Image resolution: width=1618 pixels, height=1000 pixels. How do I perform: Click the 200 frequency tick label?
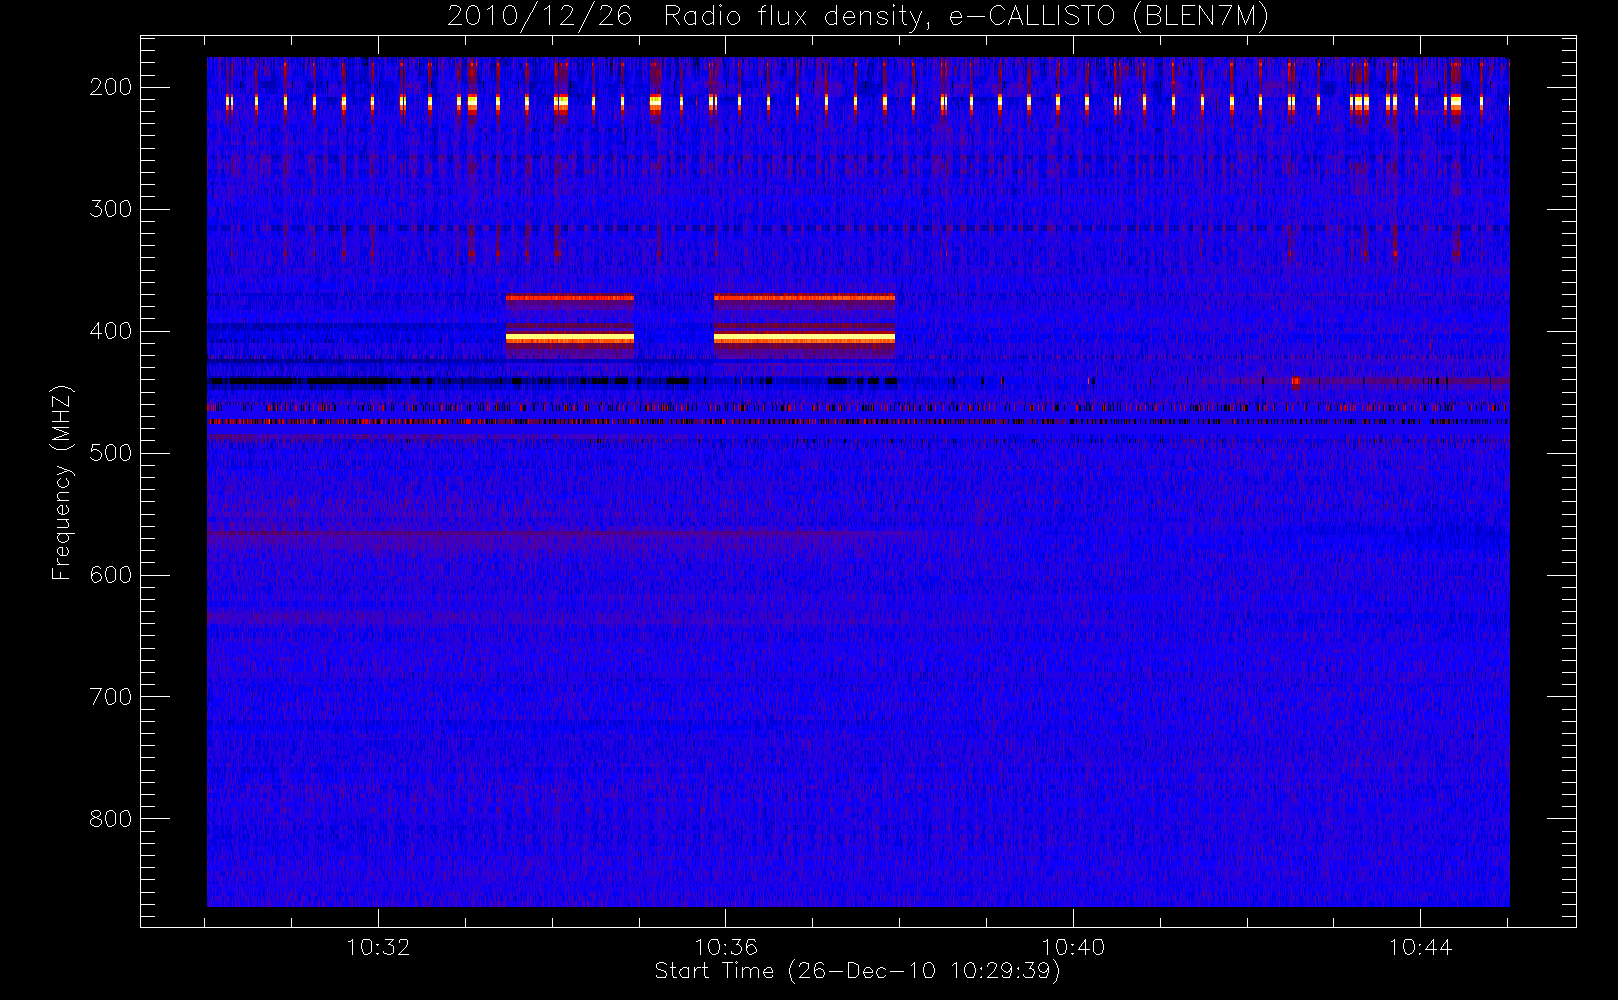click(111, 87)
